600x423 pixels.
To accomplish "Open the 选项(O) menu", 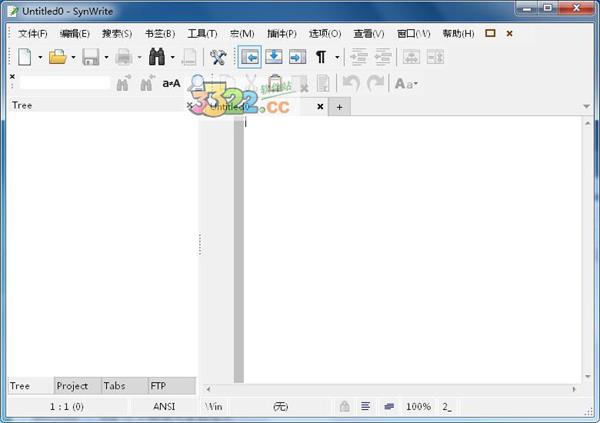I will [x=325, y=34].
